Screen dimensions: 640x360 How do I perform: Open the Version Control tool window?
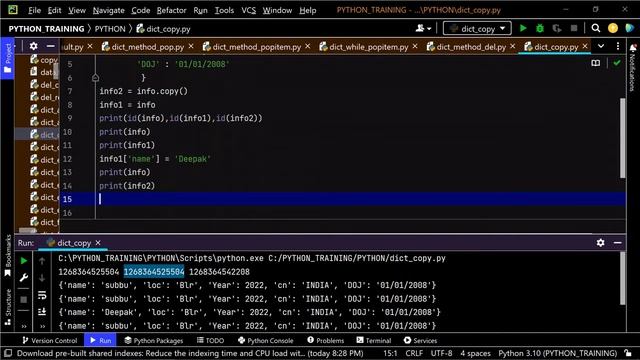[x=50, y=340]
